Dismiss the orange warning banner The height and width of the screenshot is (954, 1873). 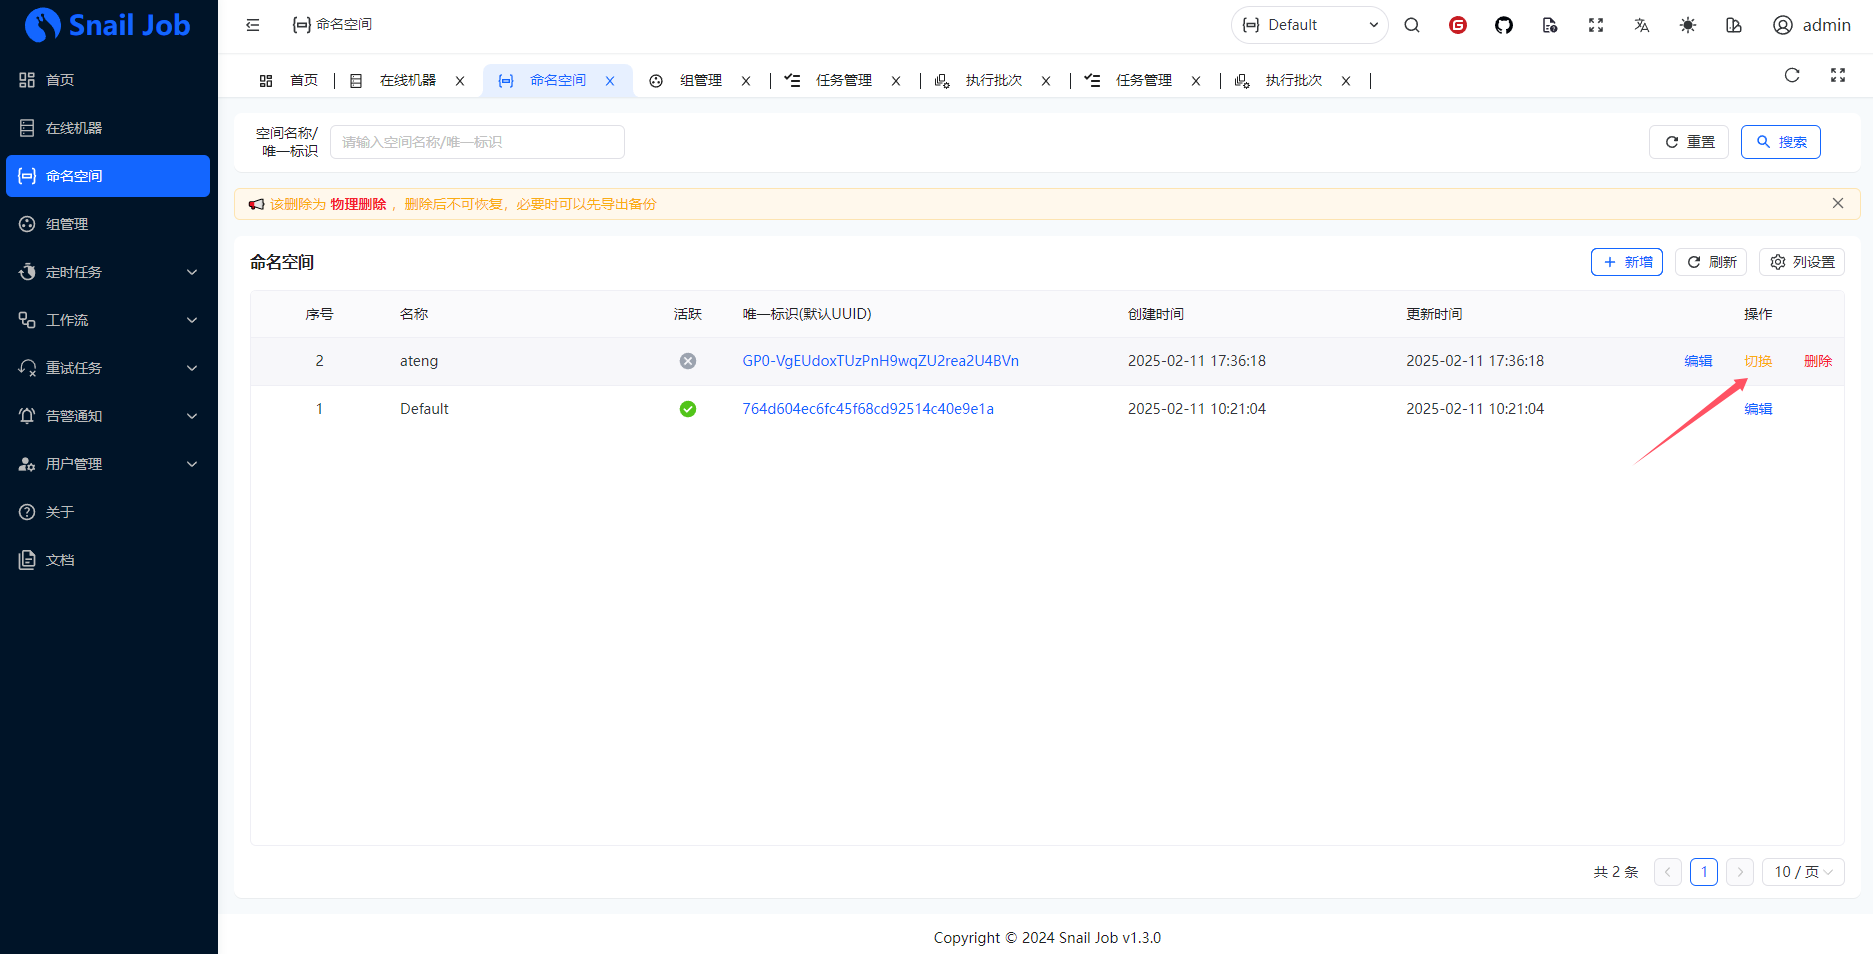pos(1837,203)
